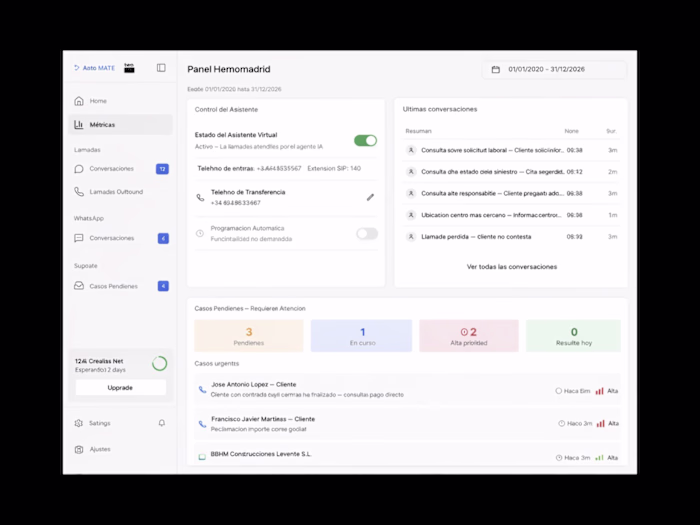Click priority bars on Jose Antonio Lopez case

pos(600,391)
